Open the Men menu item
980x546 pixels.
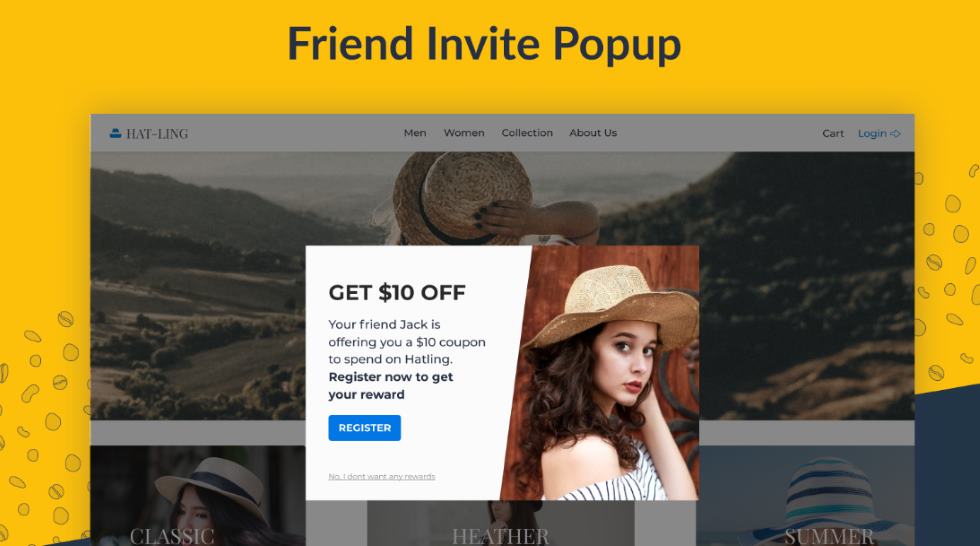point(415,133)
